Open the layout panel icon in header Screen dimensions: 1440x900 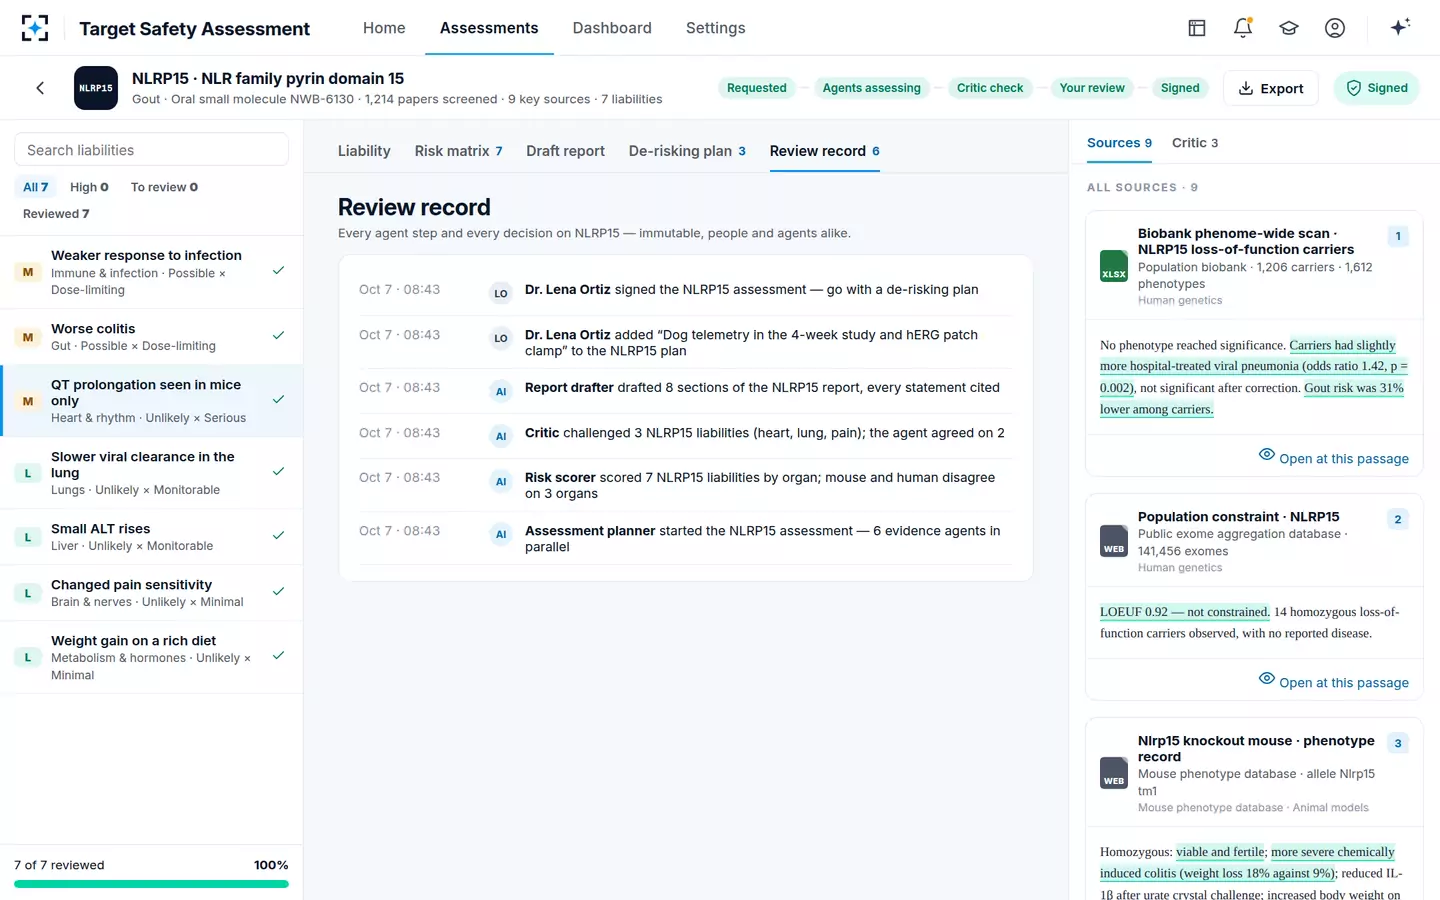tap(1197, 28)
